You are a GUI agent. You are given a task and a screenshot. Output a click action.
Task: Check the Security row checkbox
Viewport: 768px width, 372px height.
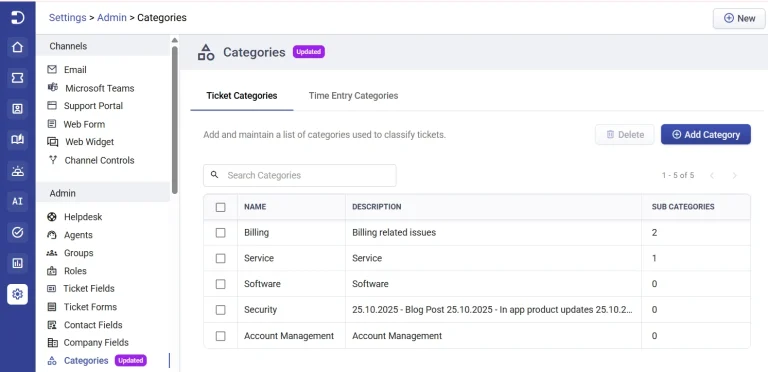click(220, 310)
